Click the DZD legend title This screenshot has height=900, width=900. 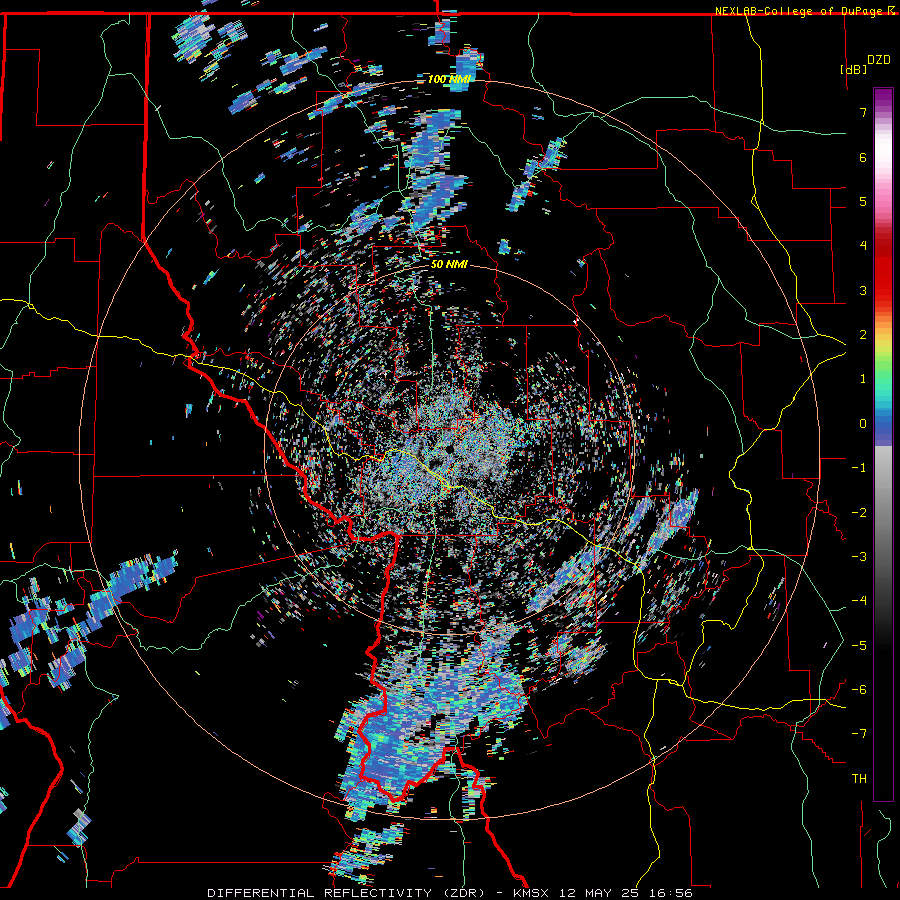(879, 60)
